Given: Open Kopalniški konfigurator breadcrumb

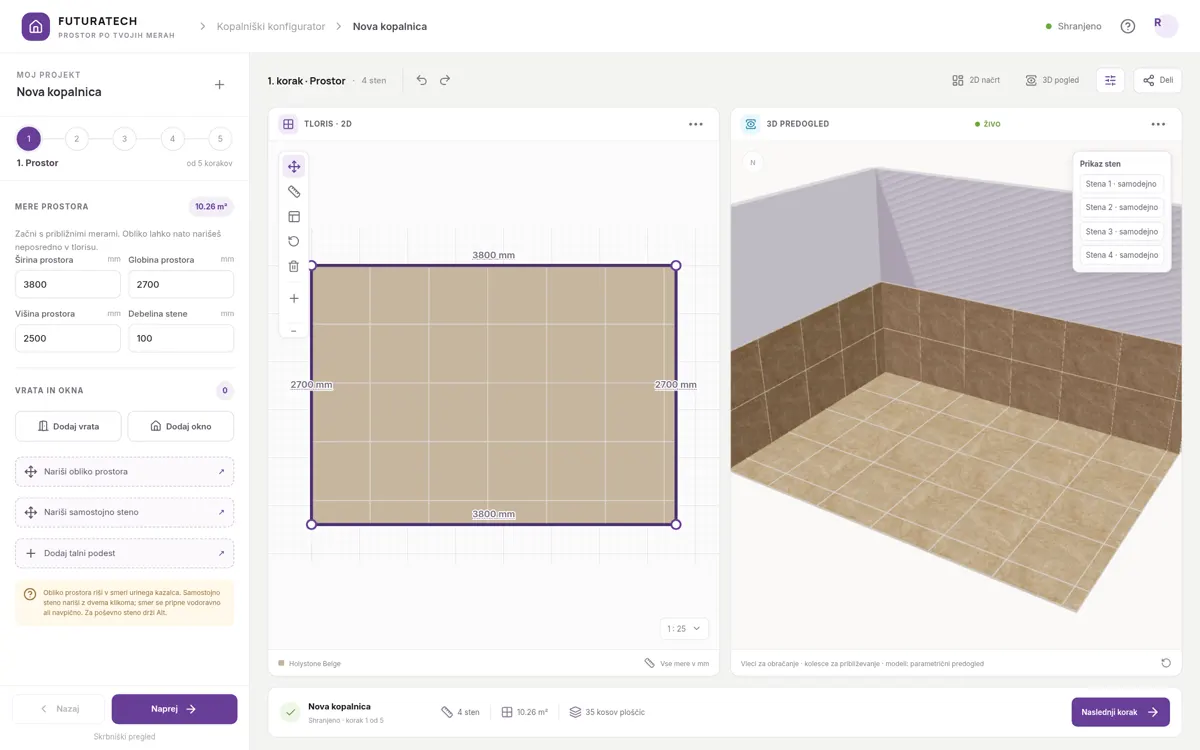Looking at the screenshot, I should click(271, 26).
